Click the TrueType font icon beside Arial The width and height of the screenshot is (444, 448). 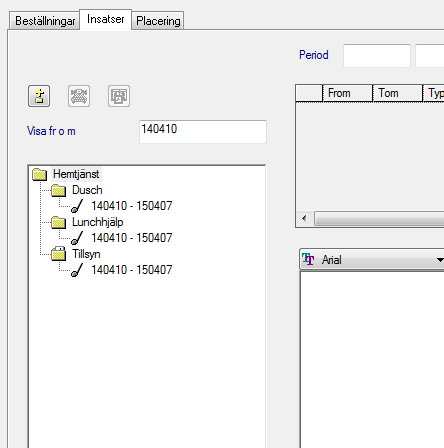tap(308, 259)
